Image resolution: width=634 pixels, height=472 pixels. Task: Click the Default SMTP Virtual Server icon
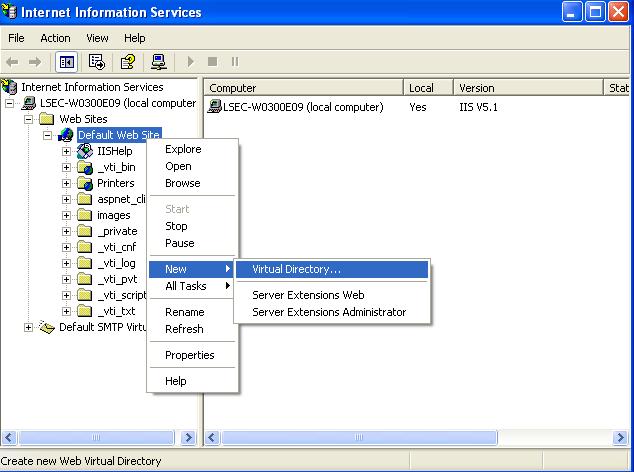point(47,327)
